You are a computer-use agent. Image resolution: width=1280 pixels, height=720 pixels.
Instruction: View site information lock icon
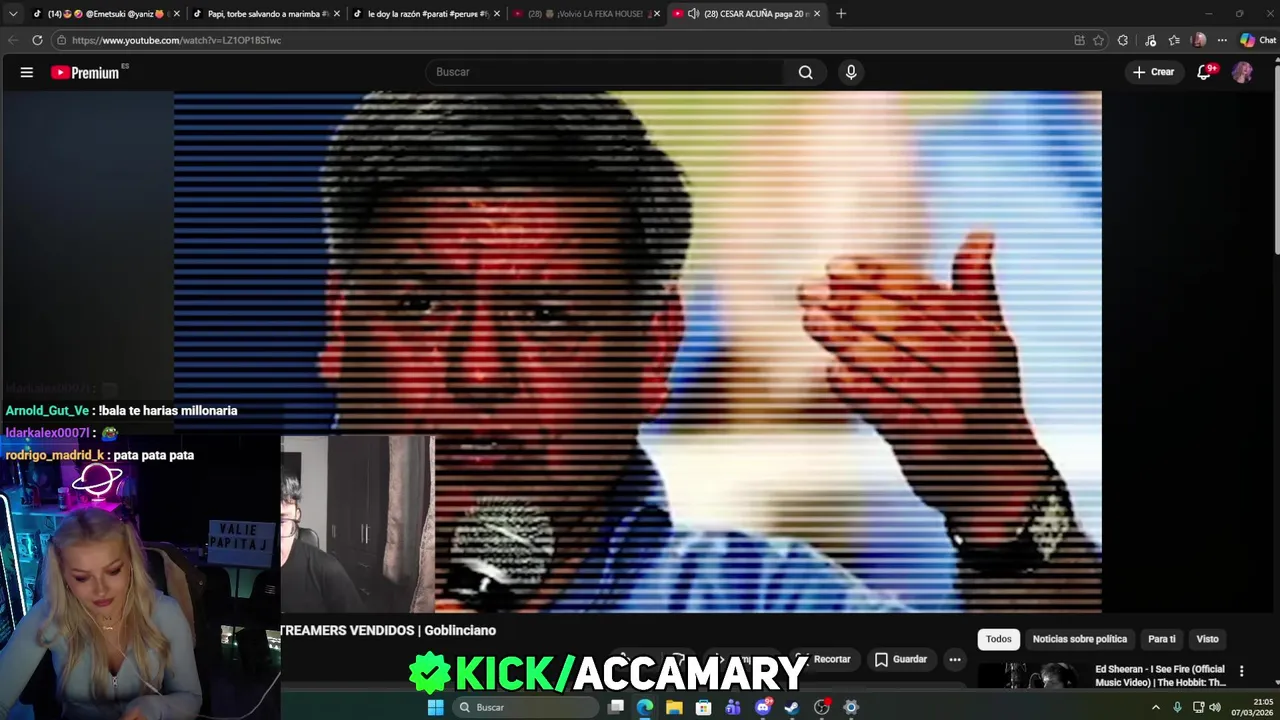click(61, 40)
